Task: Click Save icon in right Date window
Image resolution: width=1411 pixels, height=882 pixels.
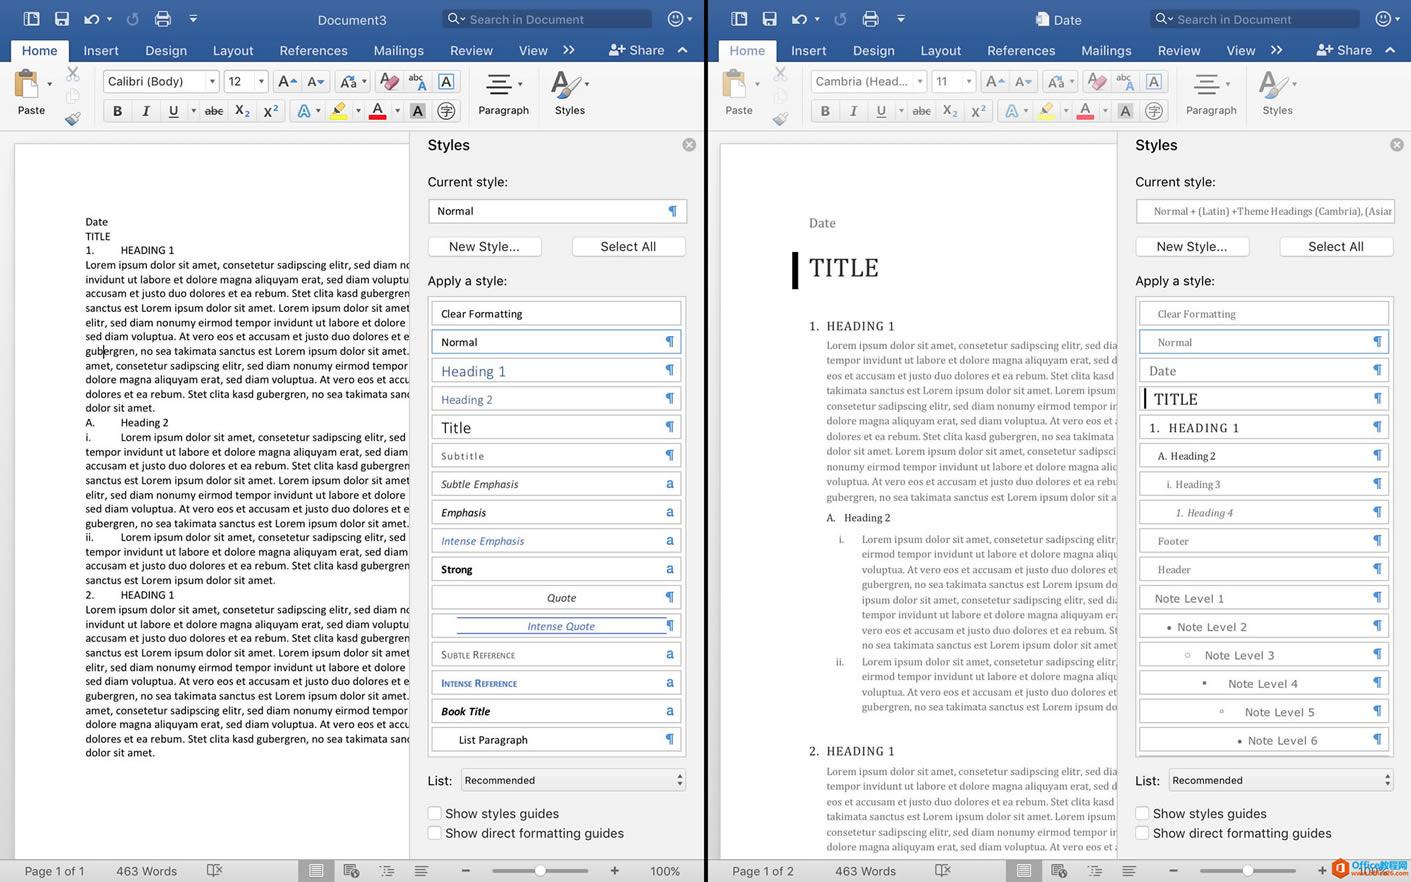Action: 769,19
